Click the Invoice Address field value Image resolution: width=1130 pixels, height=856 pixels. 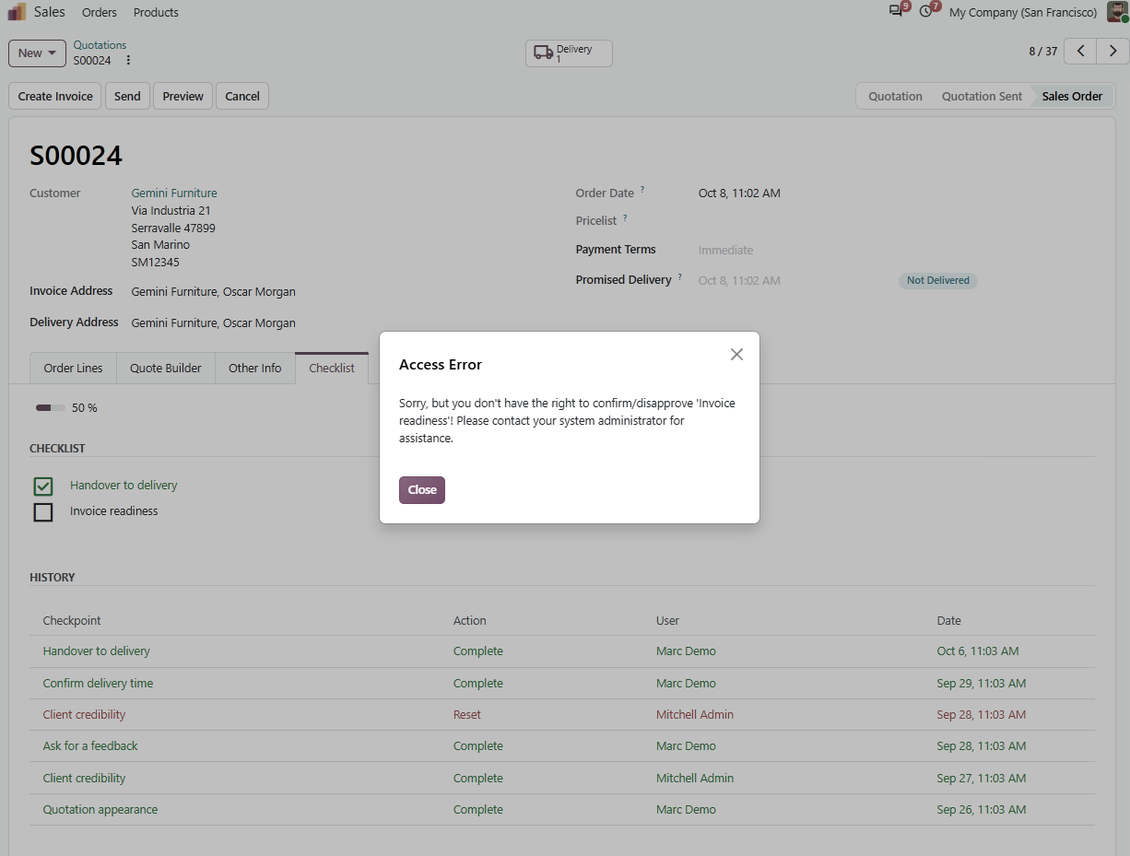pos(213,292)
